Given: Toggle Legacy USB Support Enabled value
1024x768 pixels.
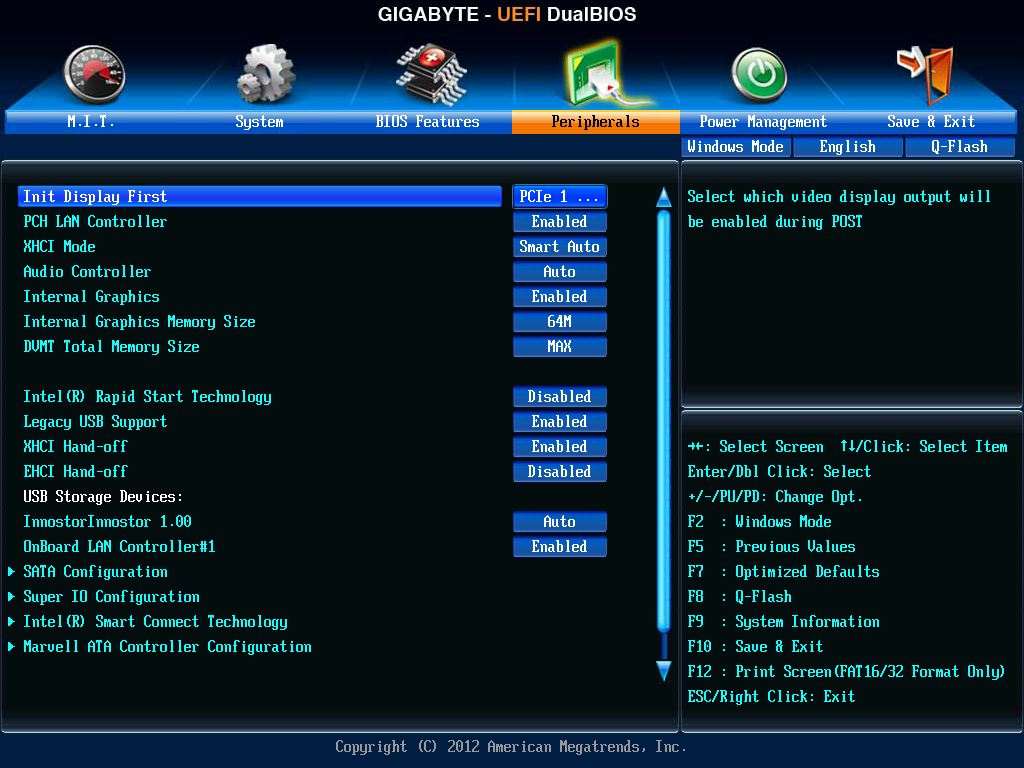Looking at the screenshot, I should coord(560,421).
